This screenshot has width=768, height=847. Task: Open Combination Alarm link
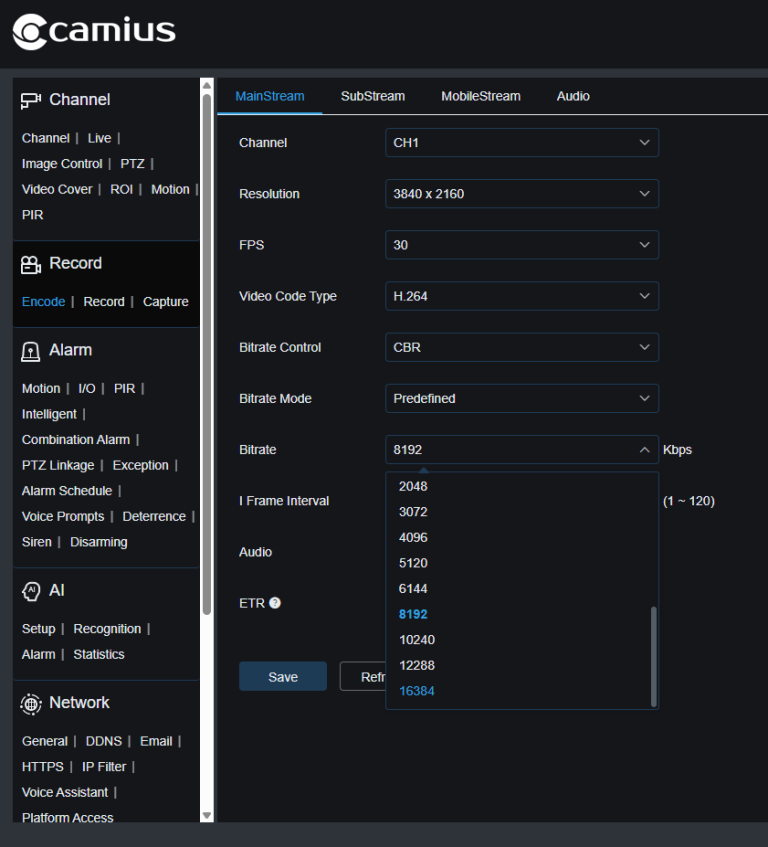coord(76,440)
